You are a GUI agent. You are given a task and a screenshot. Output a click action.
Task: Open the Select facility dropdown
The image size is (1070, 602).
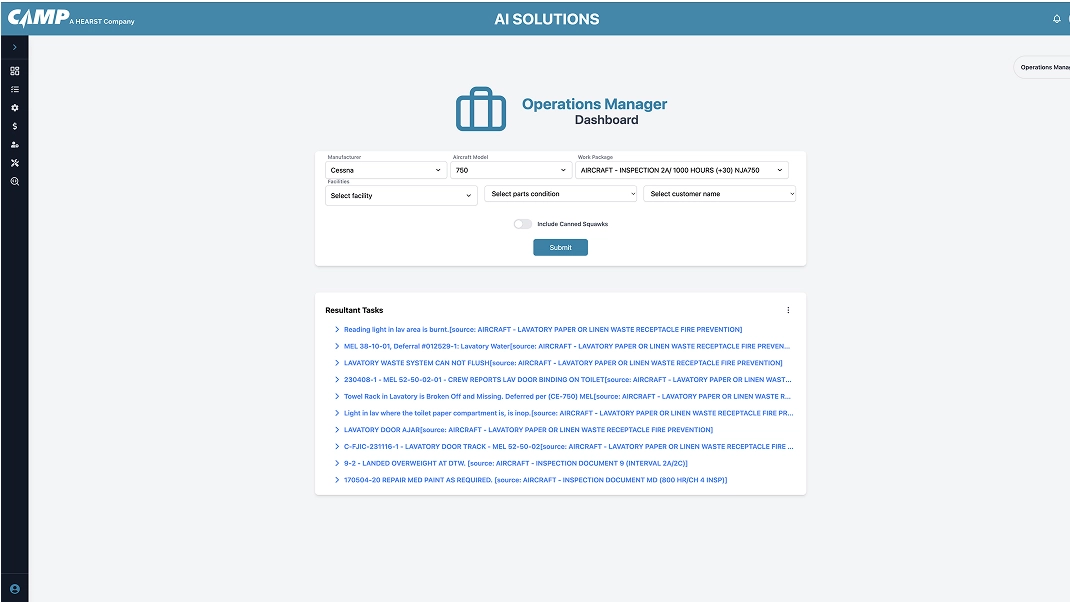click(x=401, y=195)
